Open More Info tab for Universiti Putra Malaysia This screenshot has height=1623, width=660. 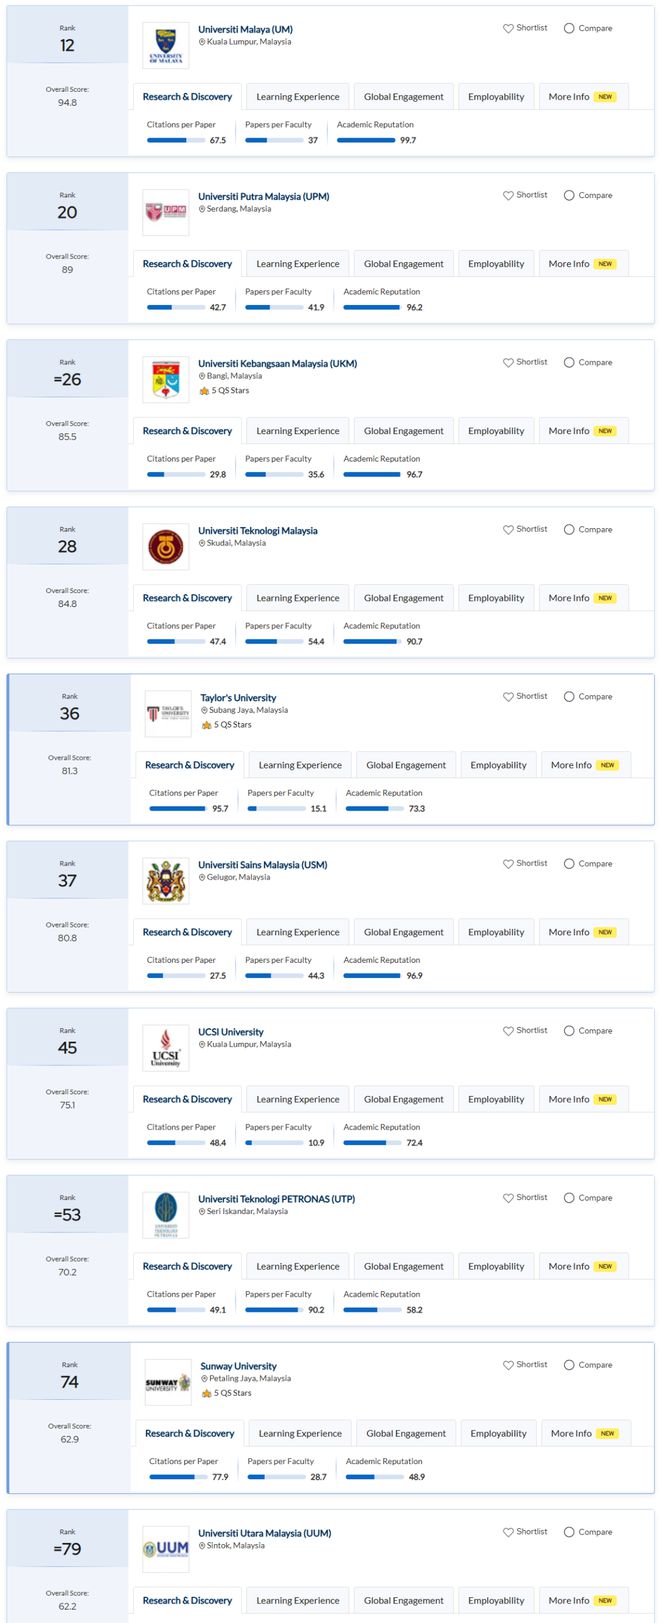coord(583,264)
